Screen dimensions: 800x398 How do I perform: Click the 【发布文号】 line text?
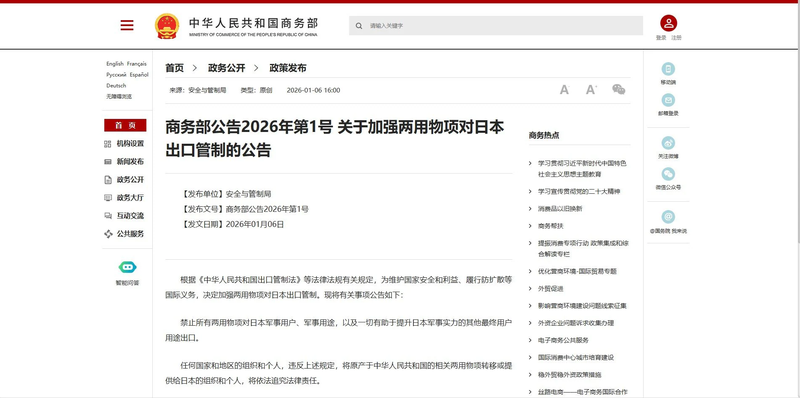pos(244,209)
